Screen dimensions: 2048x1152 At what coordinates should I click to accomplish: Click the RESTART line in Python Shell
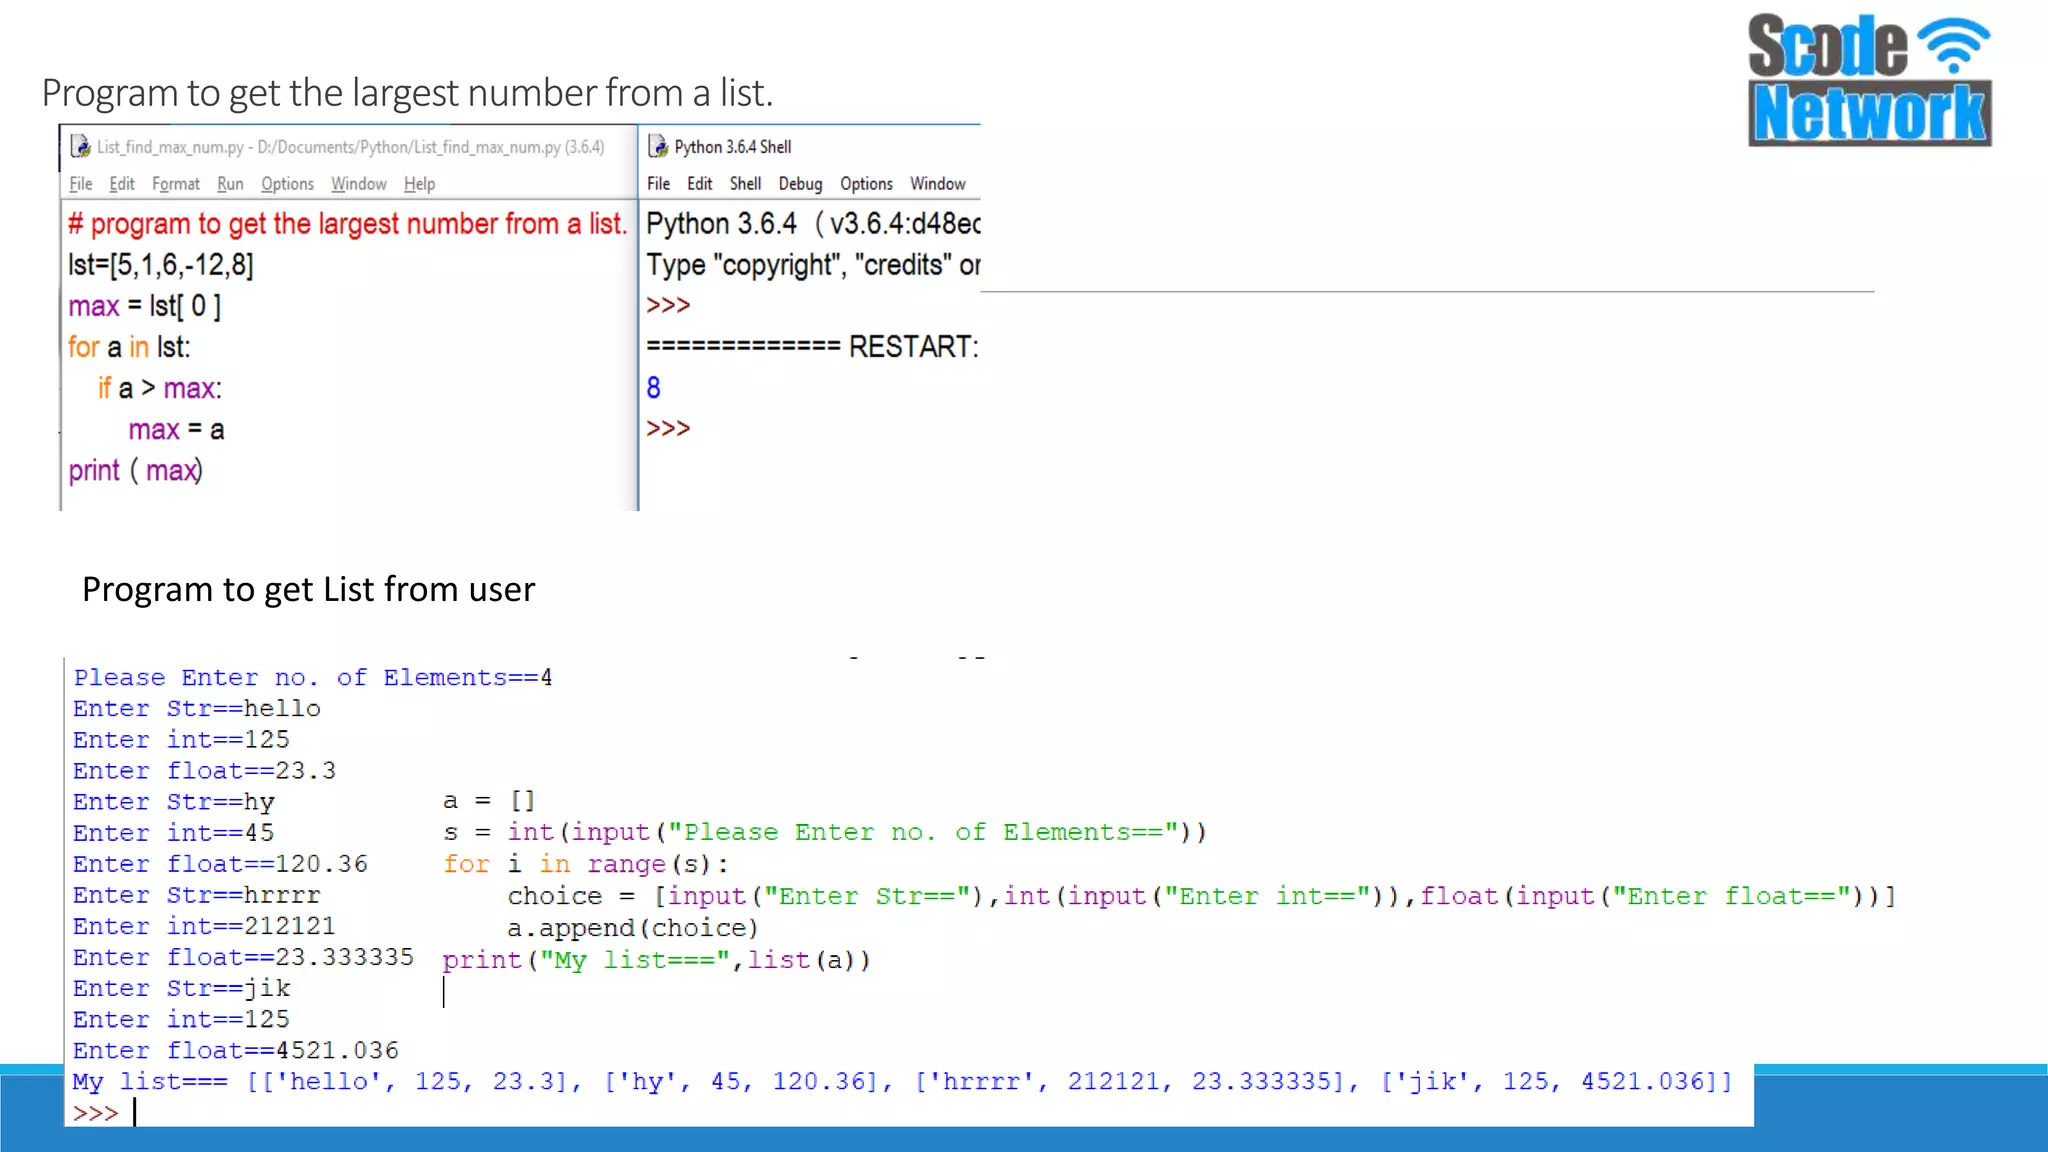point(812,347)
